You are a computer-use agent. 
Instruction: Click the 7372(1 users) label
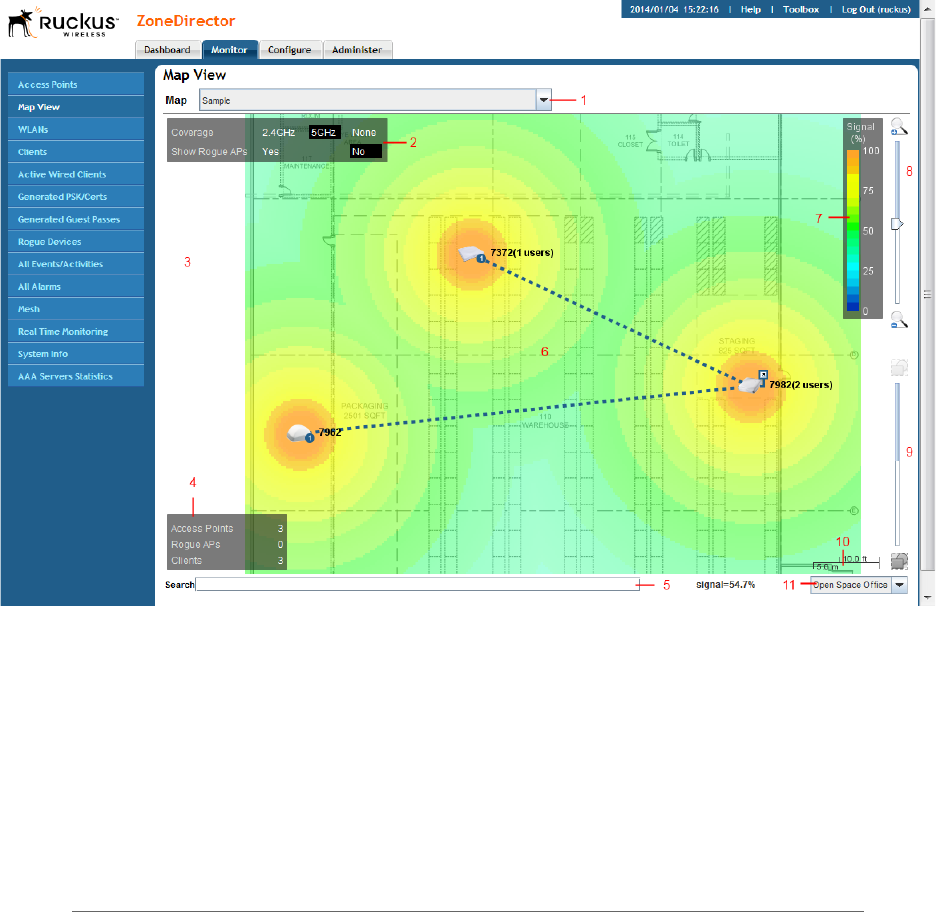[x=522, y=252]
